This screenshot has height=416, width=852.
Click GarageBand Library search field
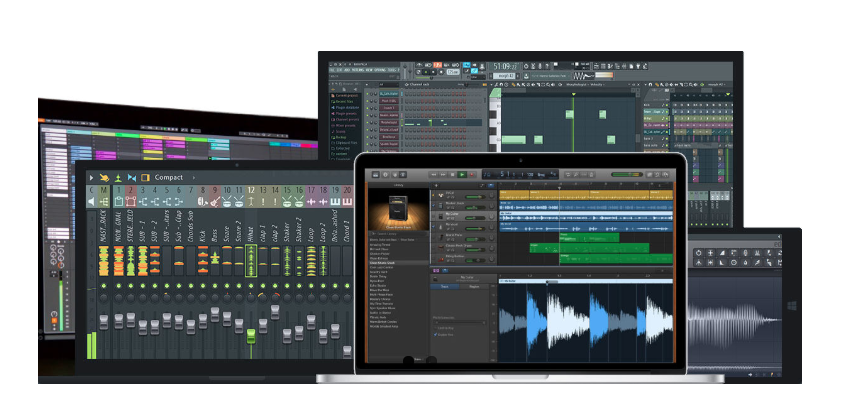tap(398, 234)
